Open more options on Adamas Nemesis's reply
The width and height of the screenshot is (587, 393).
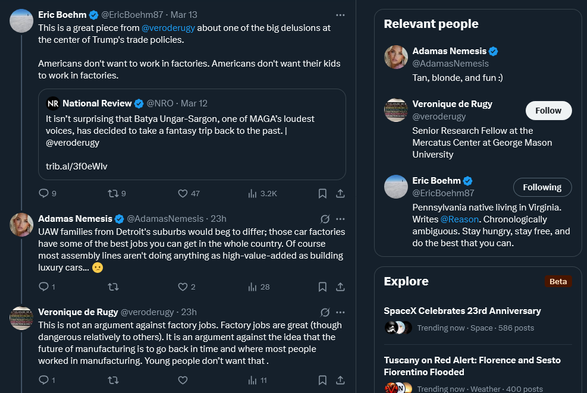pyautogui.click(x=340, y=219)
